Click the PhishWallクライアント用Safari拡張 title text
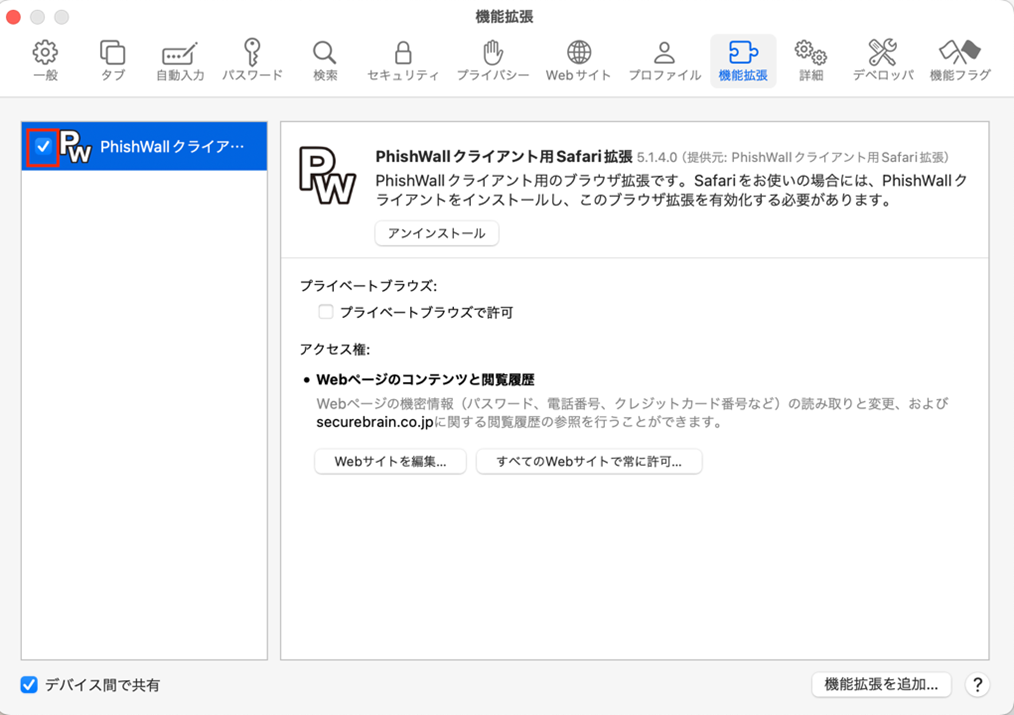This screenshot has height=715, width=1014. [504, 157]
